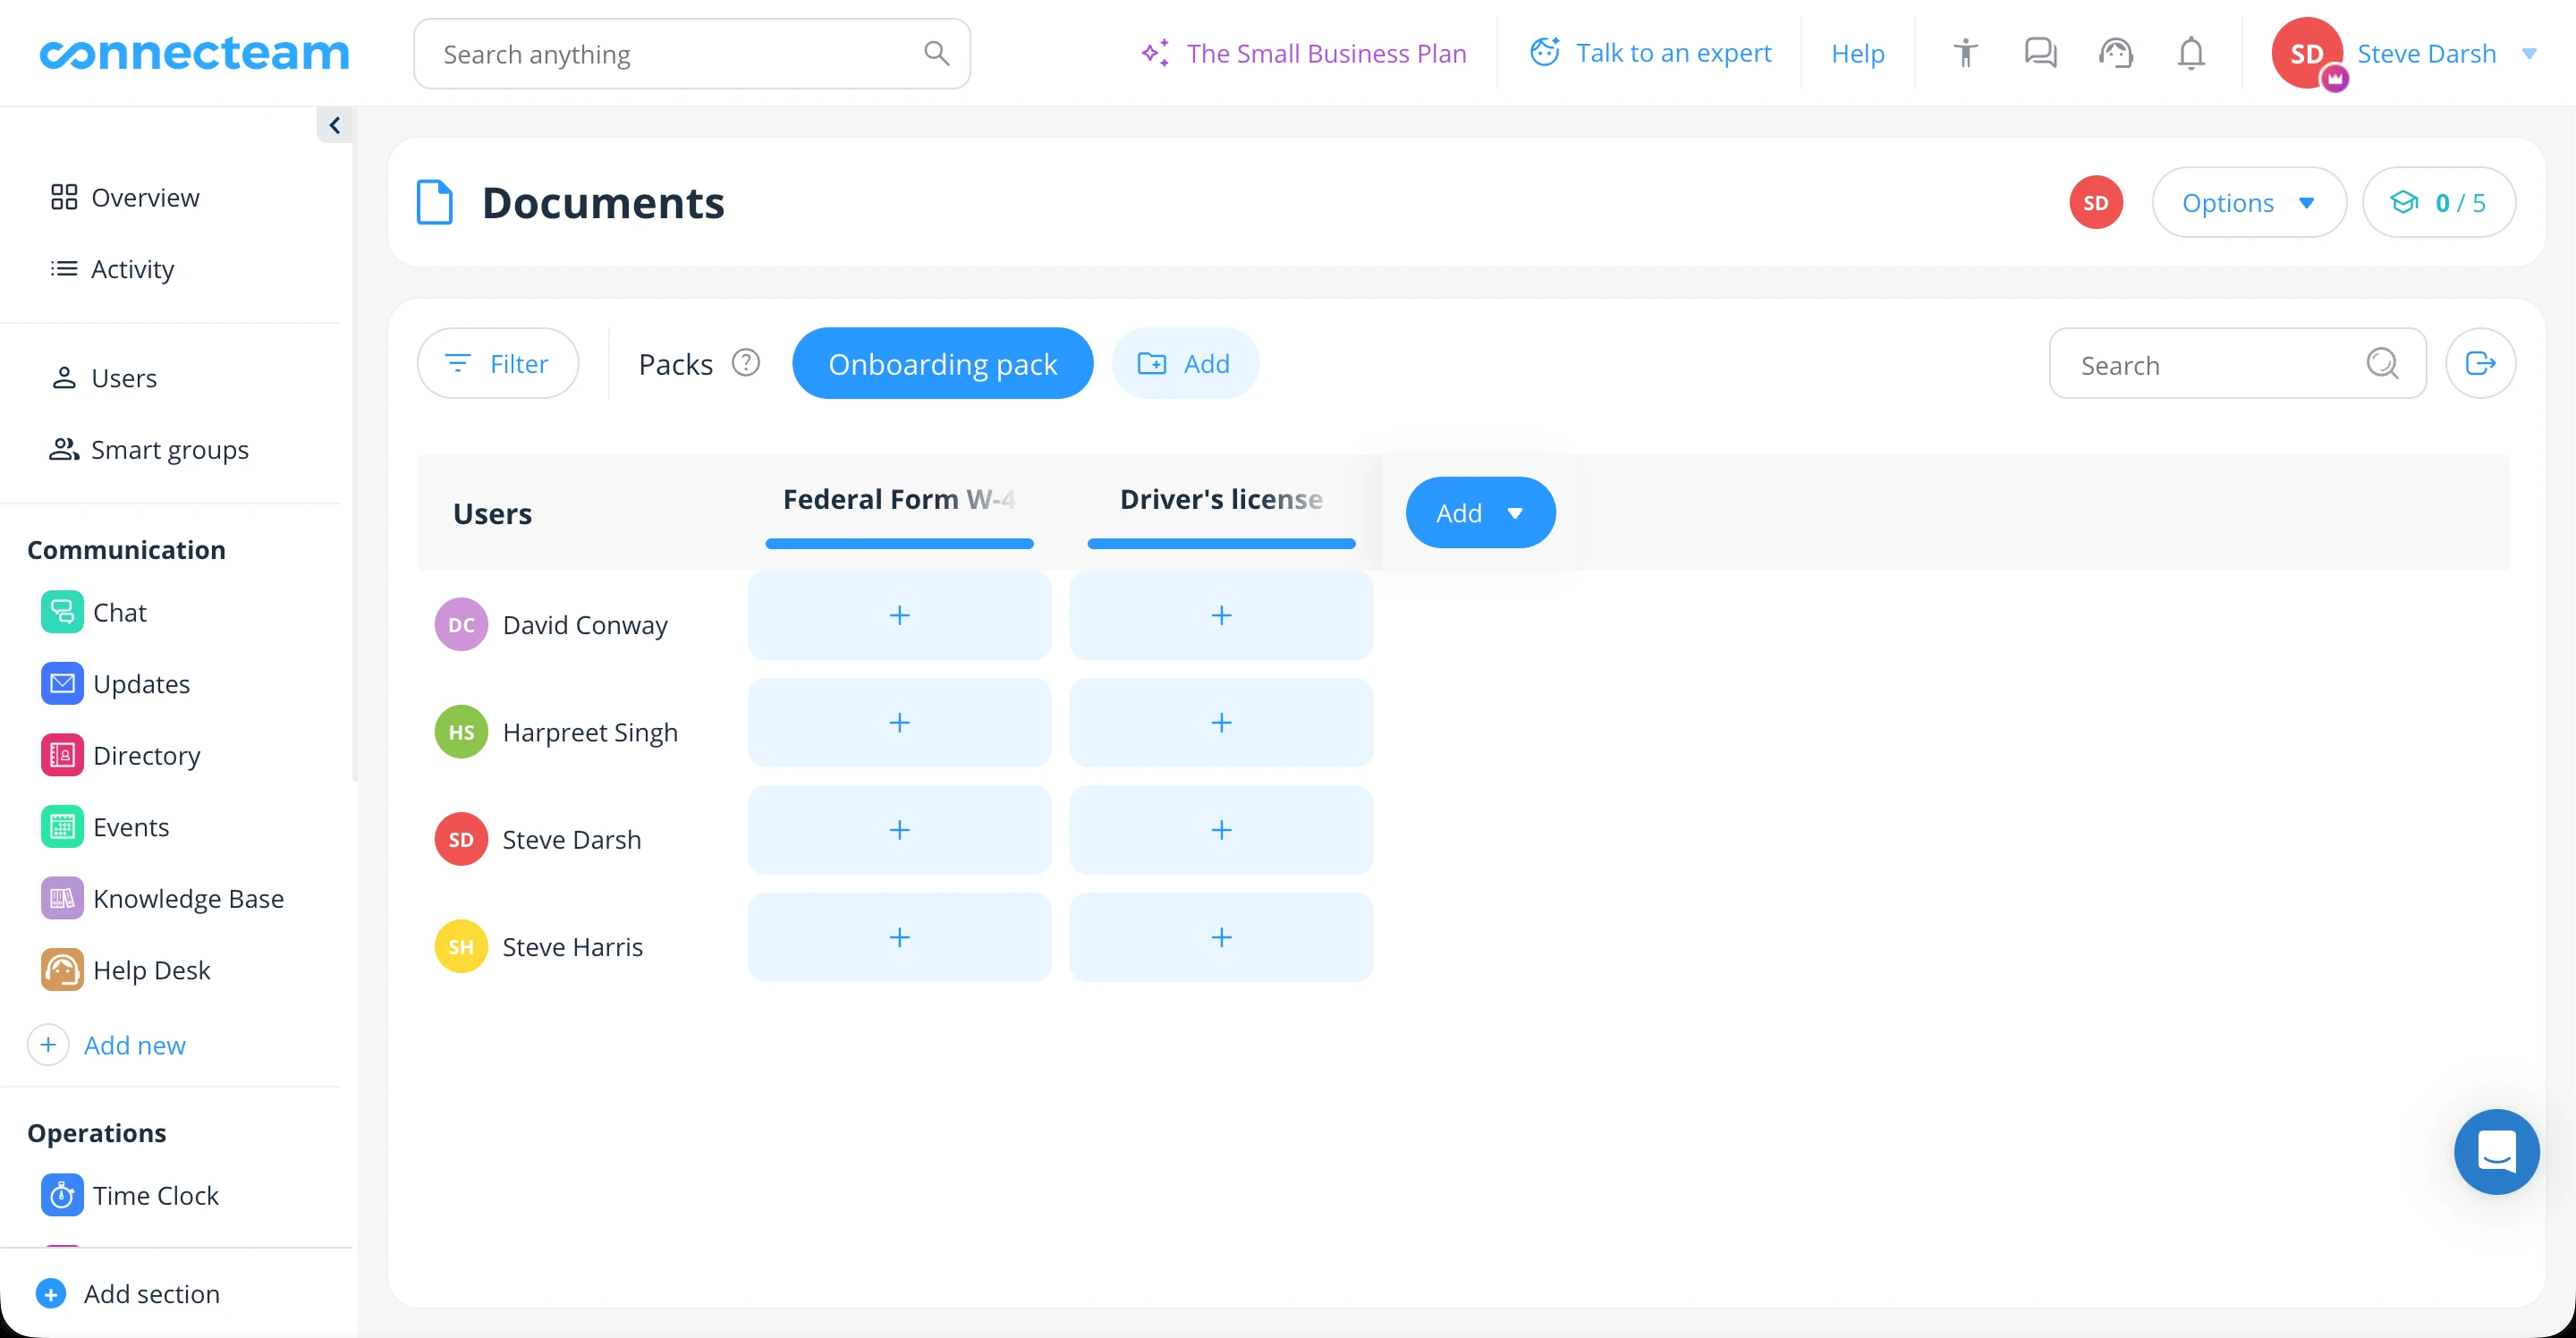Add a document for David Conway's Federal Form
This screenshot has width=2576, height=1338.
click(x=899, y=616)
